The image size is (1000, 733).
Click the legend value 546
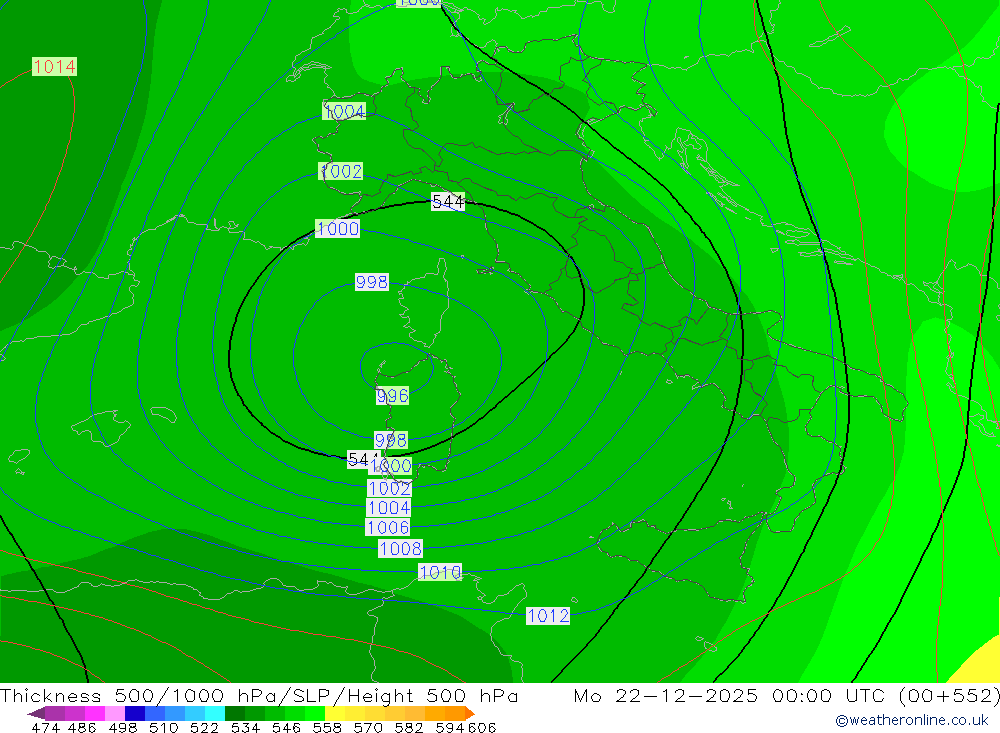click(x=286, y=727)
